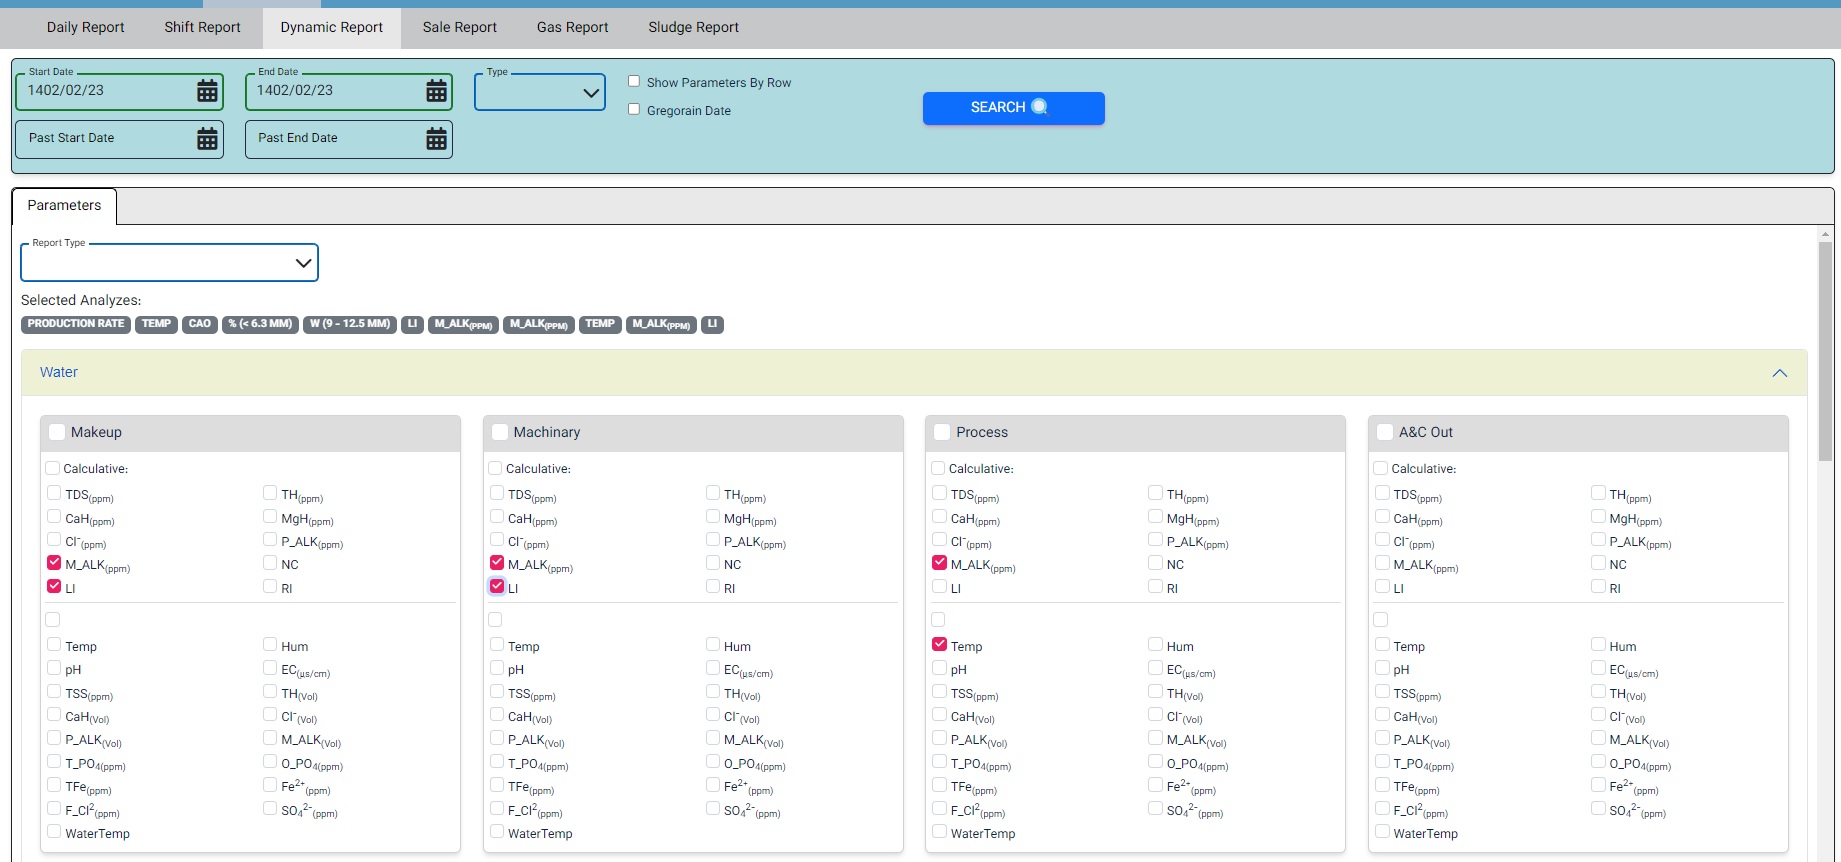Switch to the Daily Report tab
Viewport: 1841px width, 862px height.
tap(85, 28)
